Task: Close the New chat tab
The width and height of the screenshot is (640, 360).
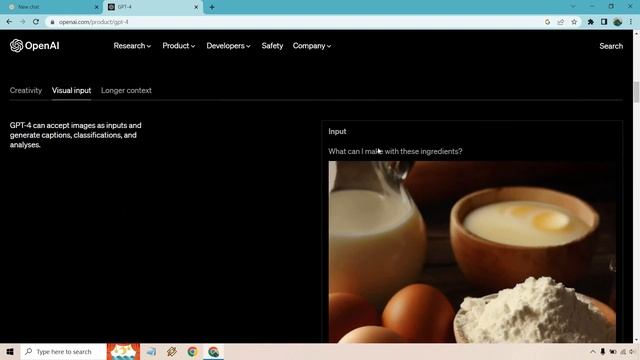Action: (97, 7)
